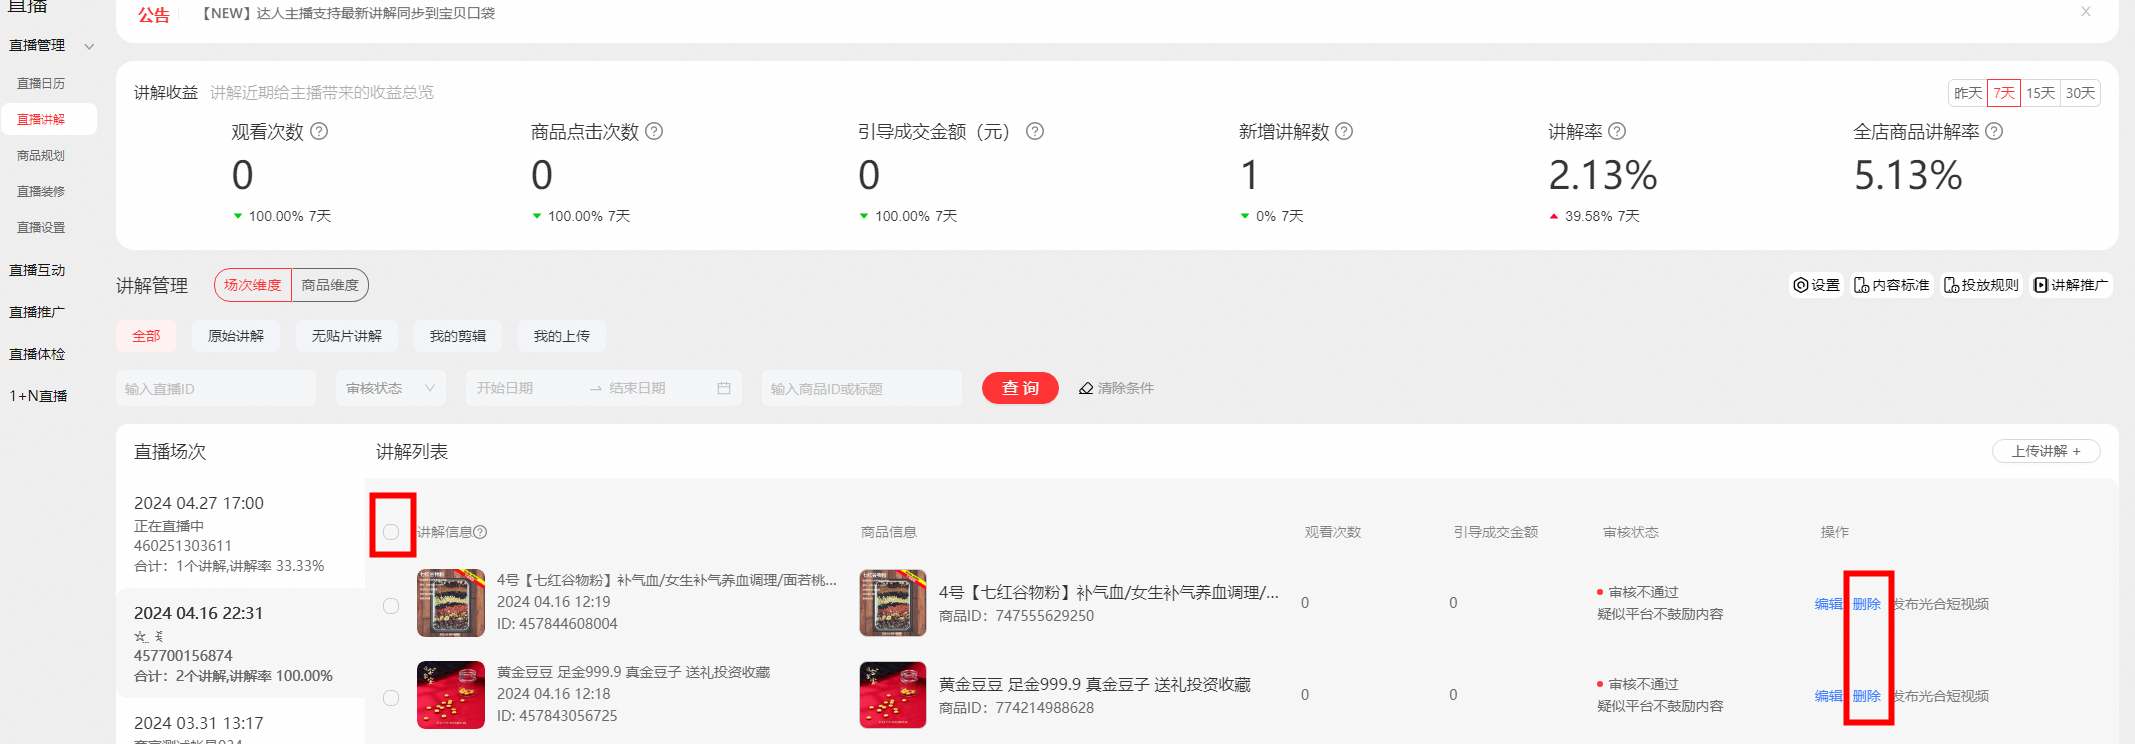Choose 7天 time range
Image resolution: width=2135 pixels, height=744 pixels.
click(x=2004, y=93)
